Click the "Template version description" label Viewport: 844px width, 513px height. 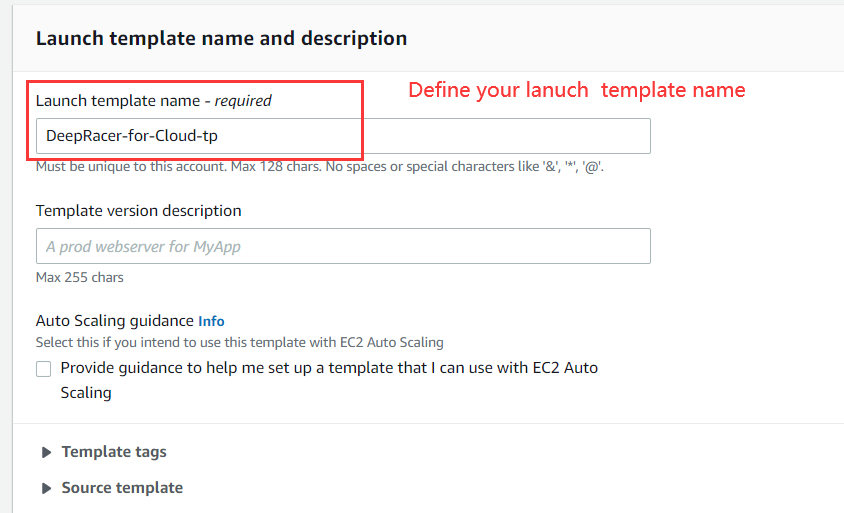pyautogui.click(x=138, y=211)
